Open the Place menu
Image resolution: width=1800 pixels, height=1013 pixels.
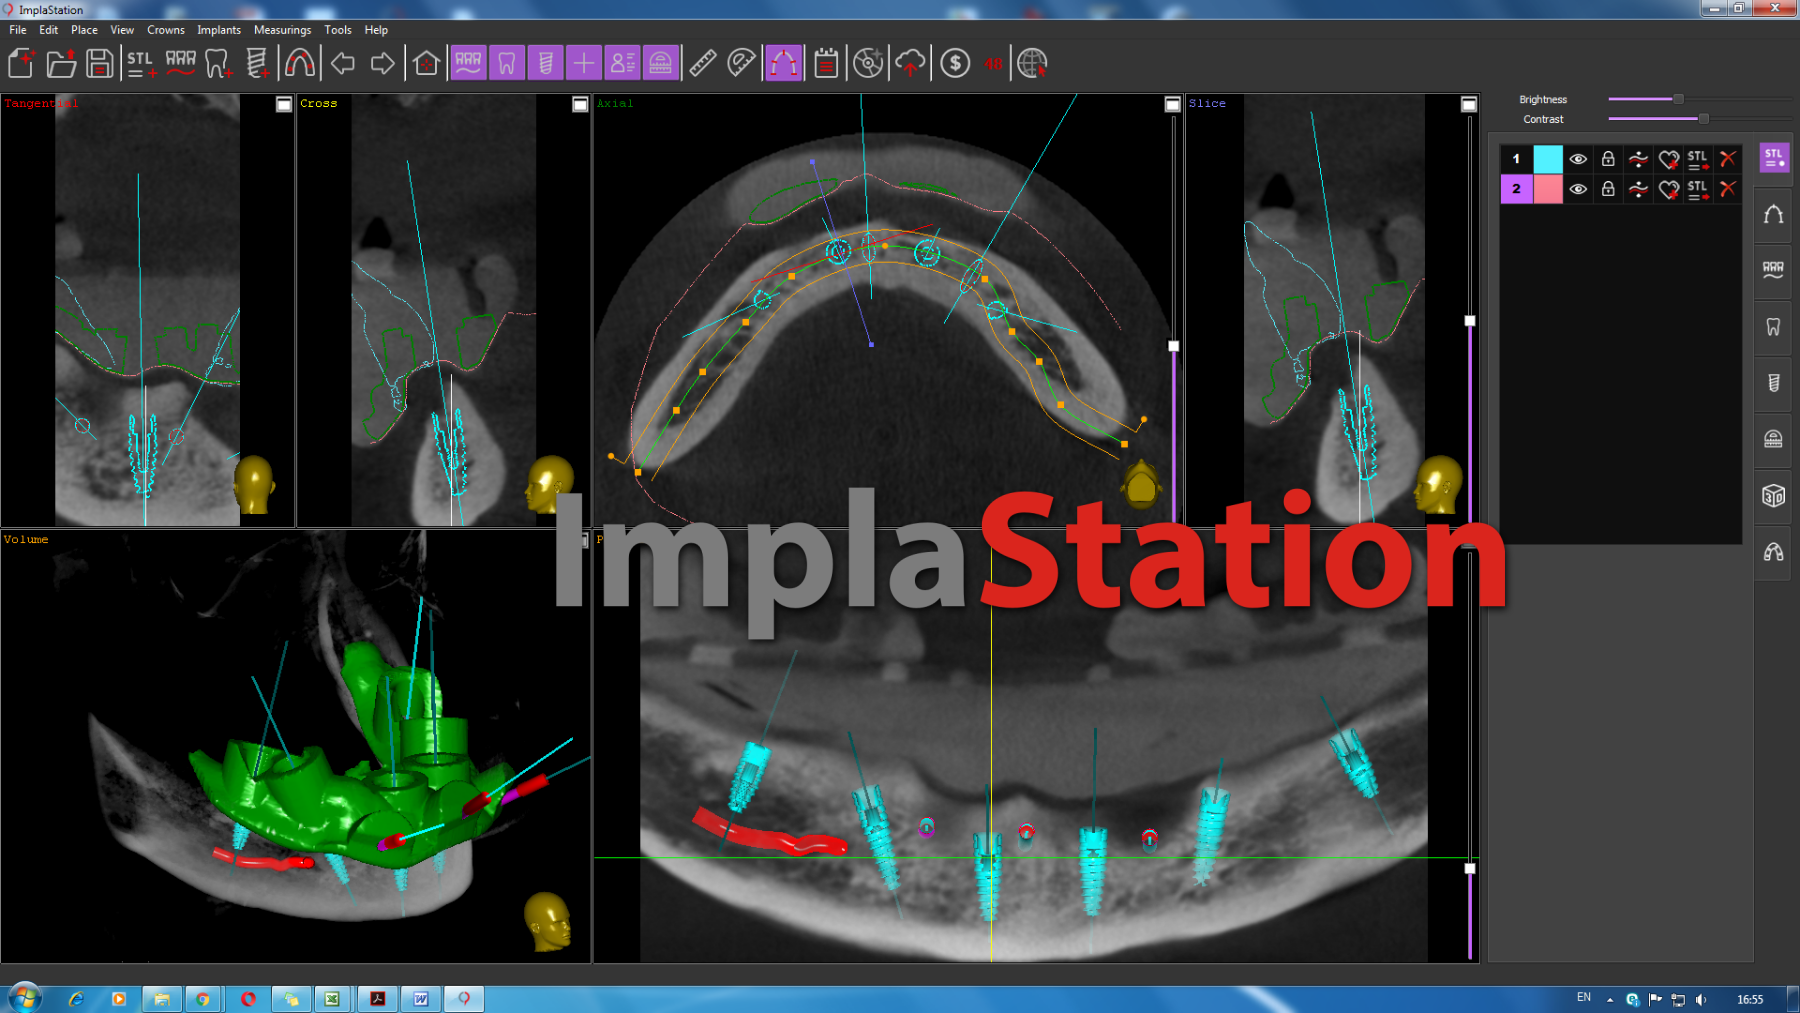tap(84, 30)
